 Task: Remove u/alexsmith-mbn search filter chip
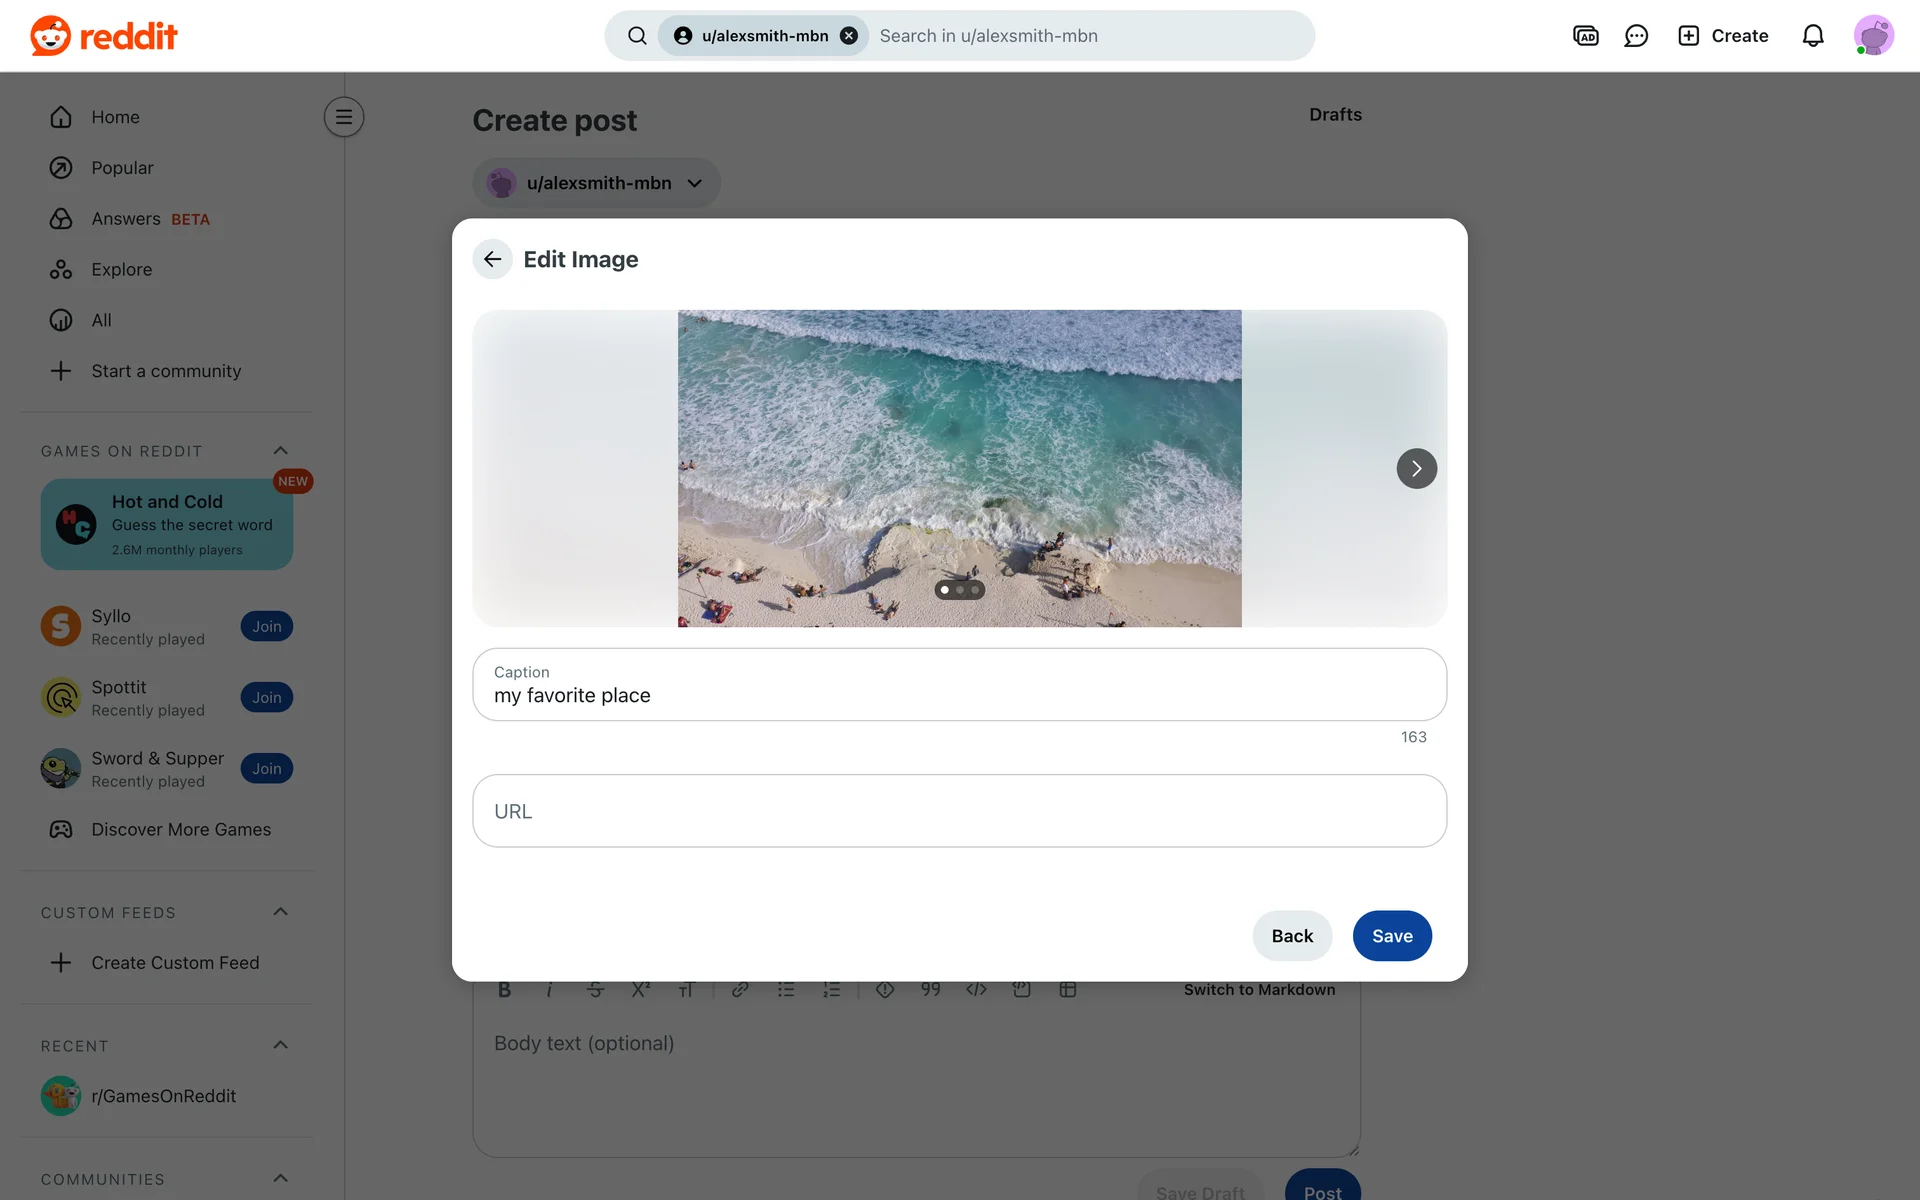click(x=849, y=36)
